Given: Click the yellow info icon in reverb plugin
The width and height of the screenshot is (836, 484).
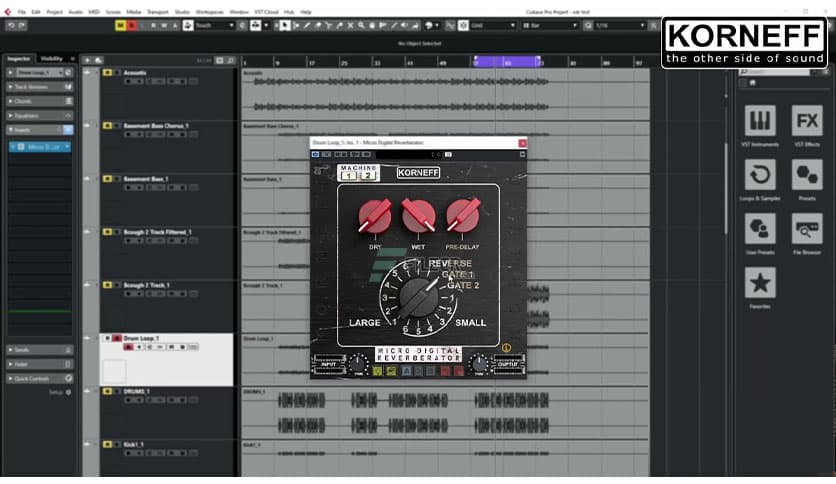Looking at the screenshot, I should click(x=506, y=348).
